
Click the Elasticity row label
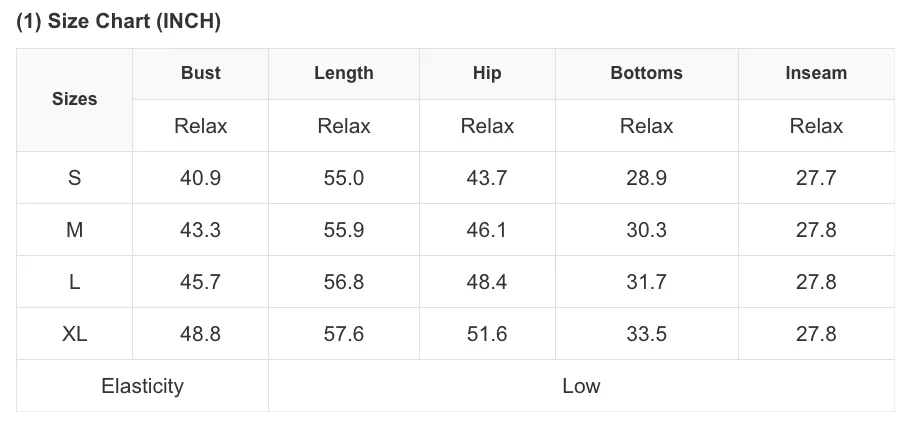(143, 386)
